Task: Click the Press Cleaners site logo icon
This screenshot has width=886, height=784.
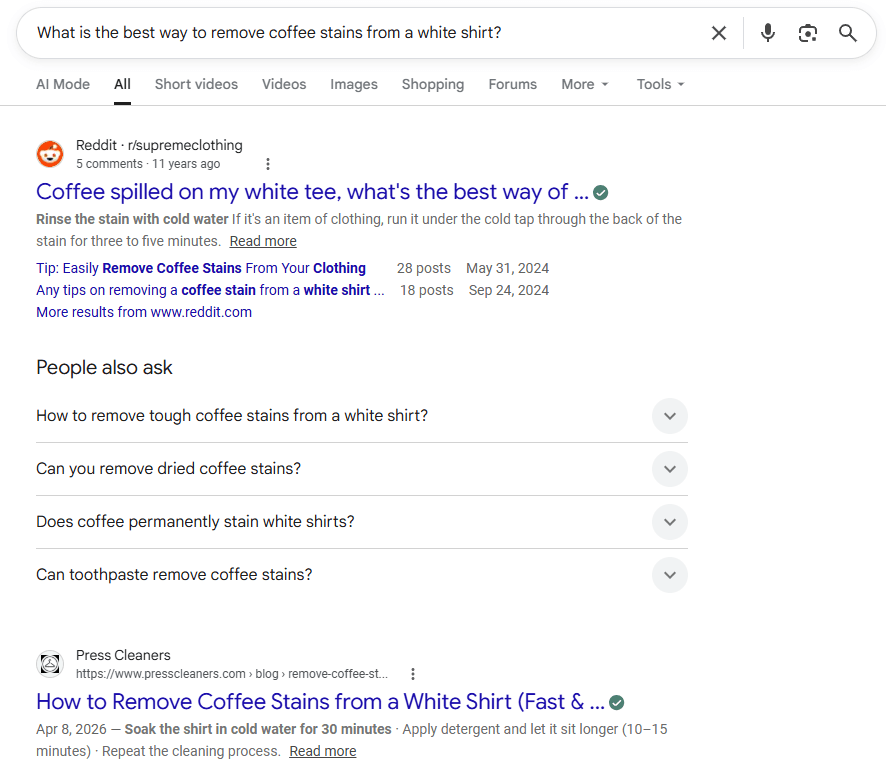Action: coord(50,664)
